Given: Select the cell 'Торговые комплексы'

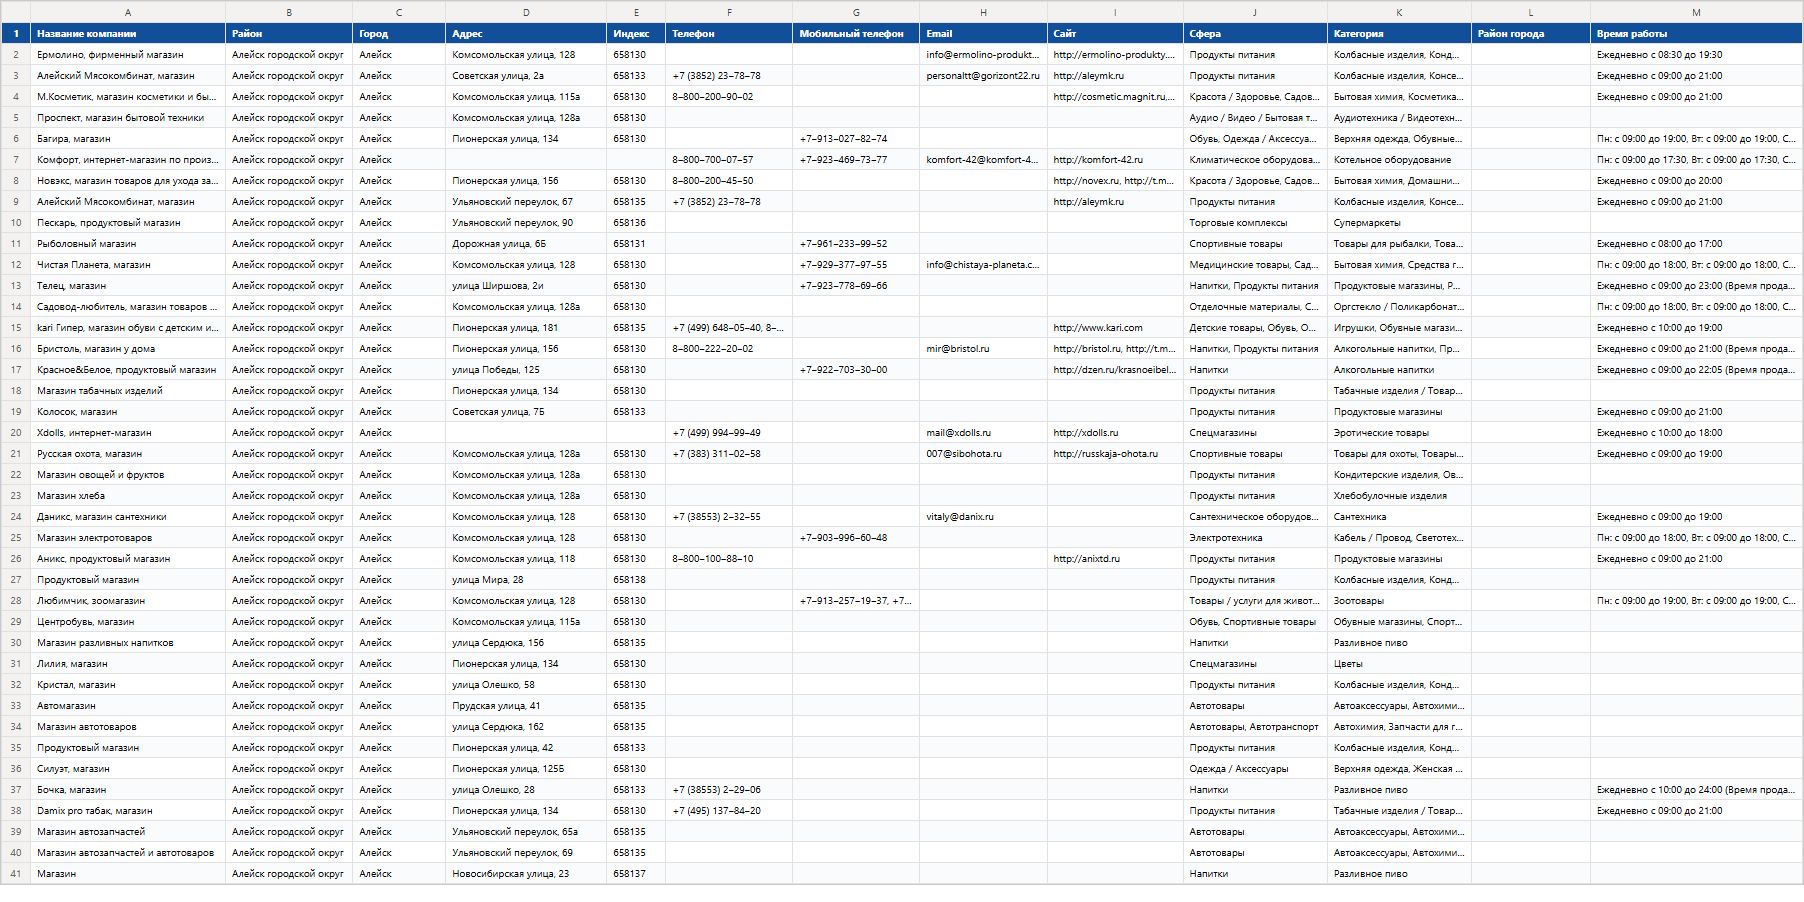Looking at the screenshot, I should coord(1255,223).
